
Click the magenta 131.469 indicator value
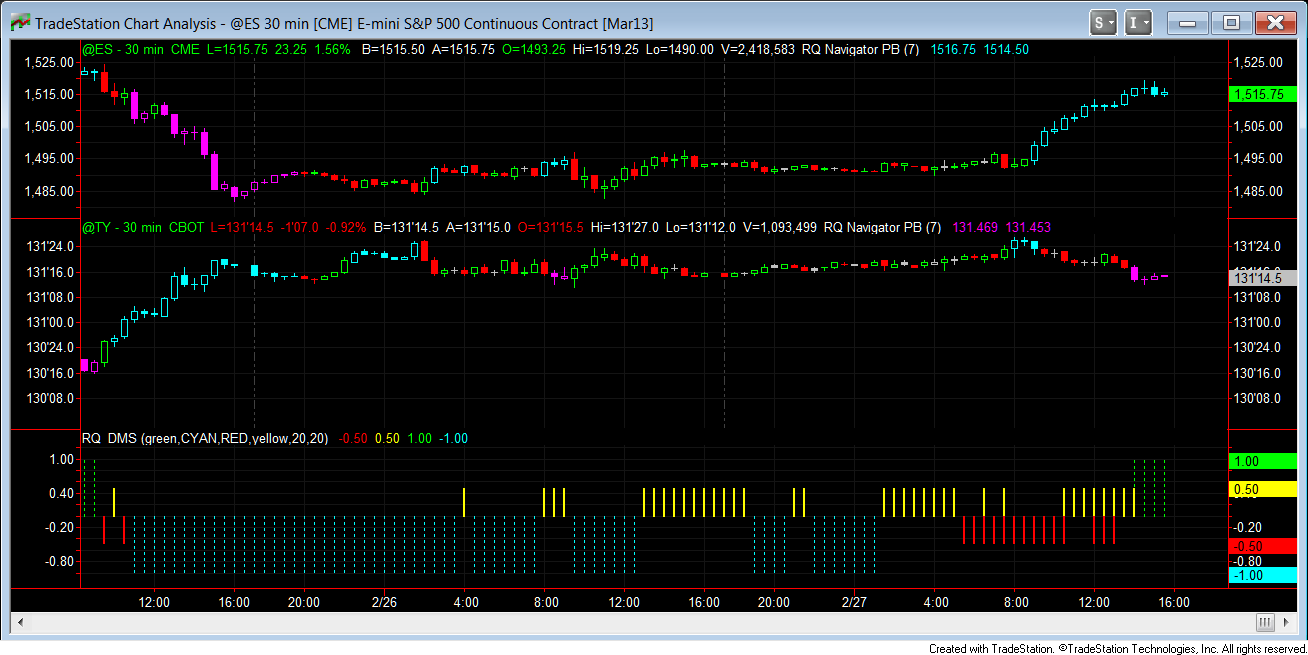click(975, 227)
